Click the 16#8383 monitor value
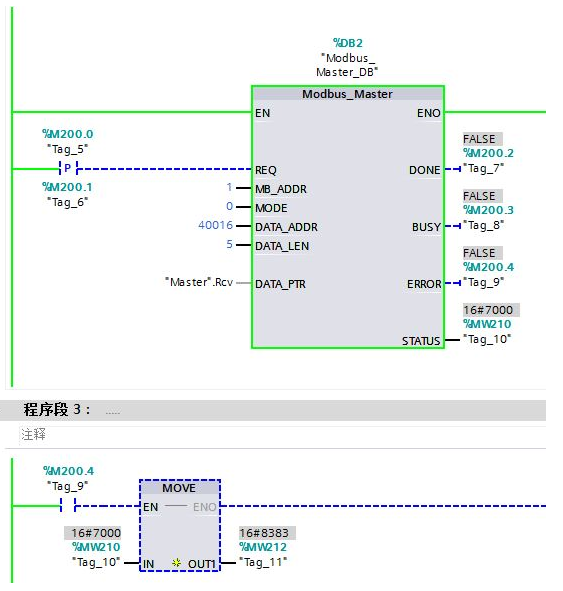 coord(267,533)
